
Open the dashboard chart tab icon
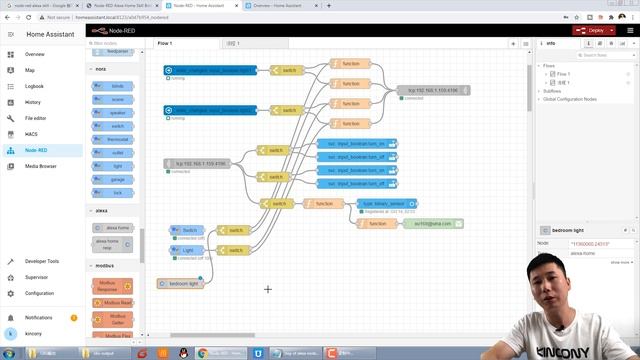pyautogui.click(x=622, y=43)
